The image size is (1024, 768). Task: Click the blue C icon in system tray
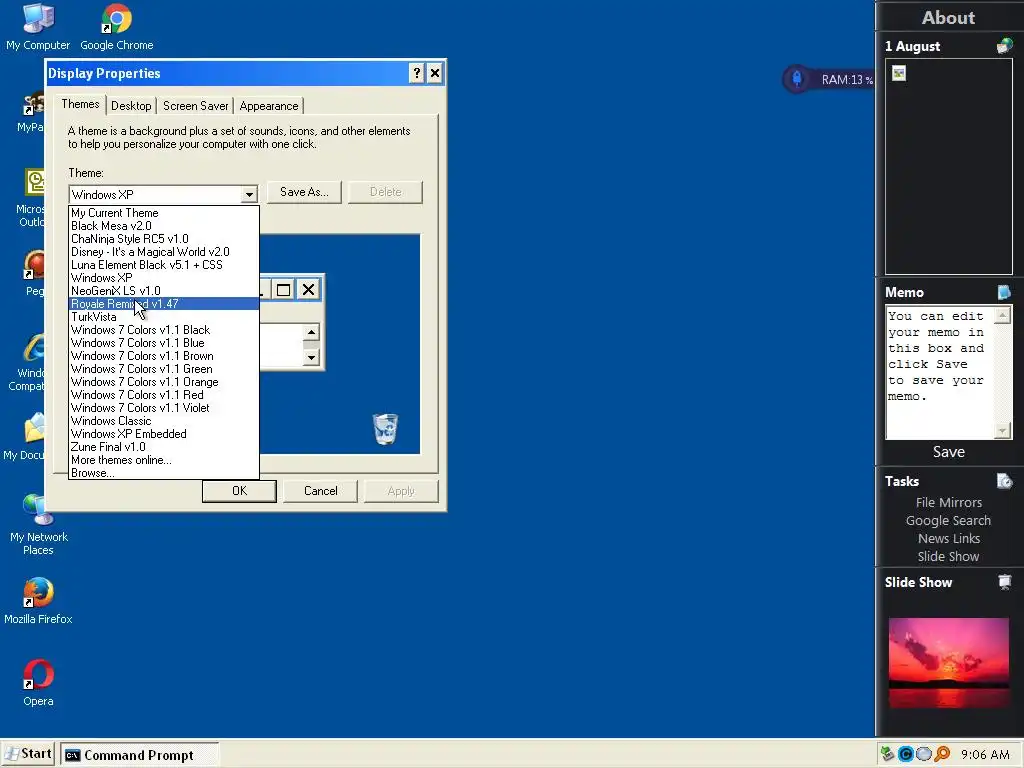pos(906,754)
